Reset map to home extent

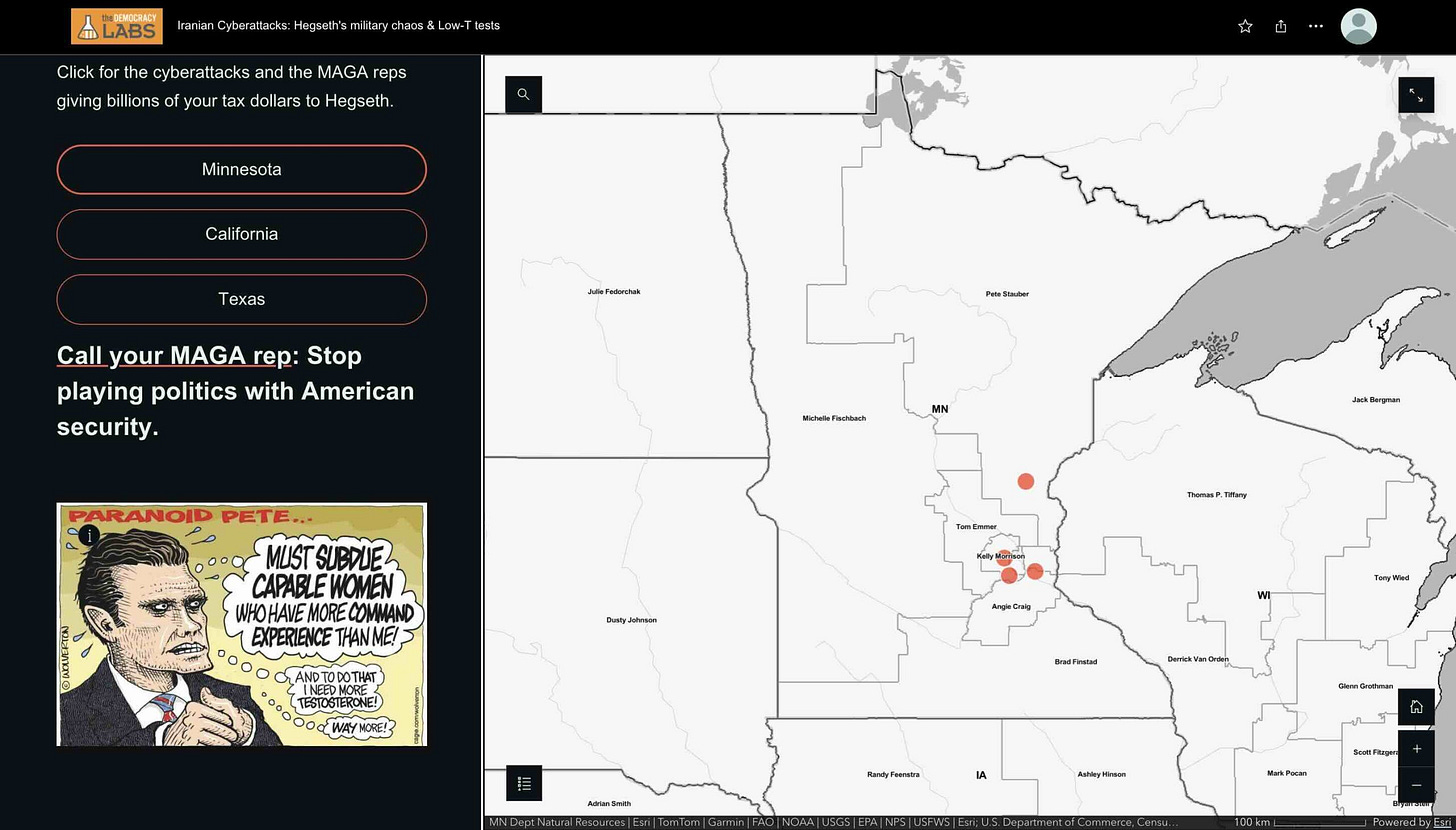pyautogui.click(x=1416, y=707)
